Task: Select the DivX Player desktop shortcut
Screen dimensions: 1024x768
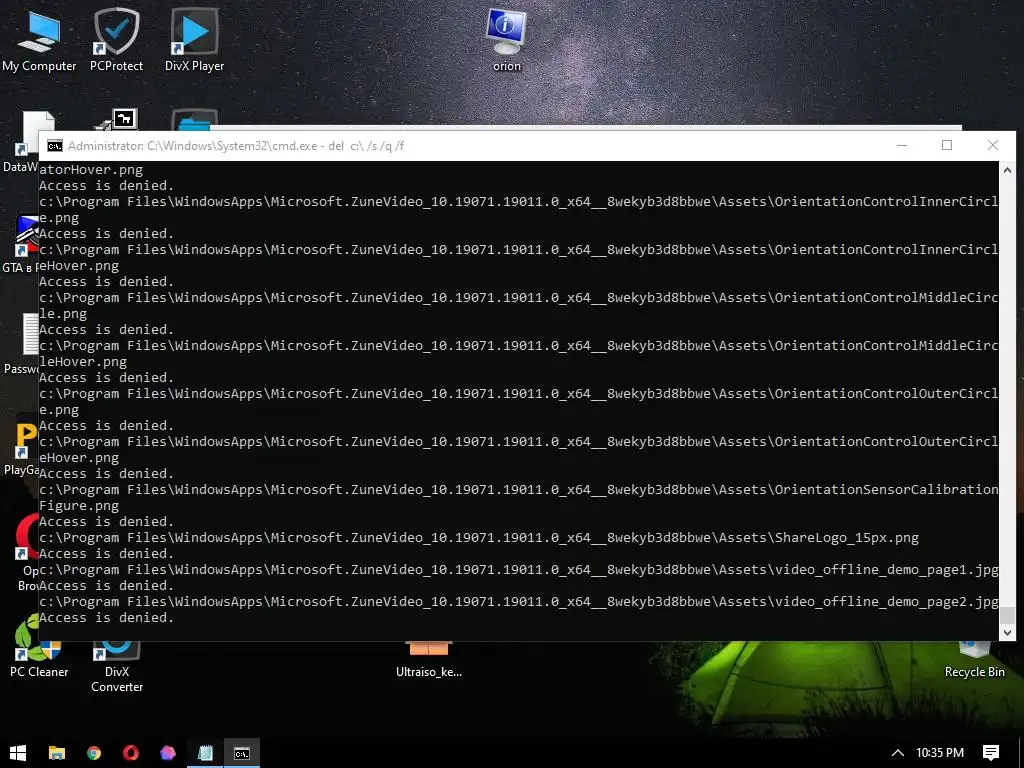Action: [194, 40]
